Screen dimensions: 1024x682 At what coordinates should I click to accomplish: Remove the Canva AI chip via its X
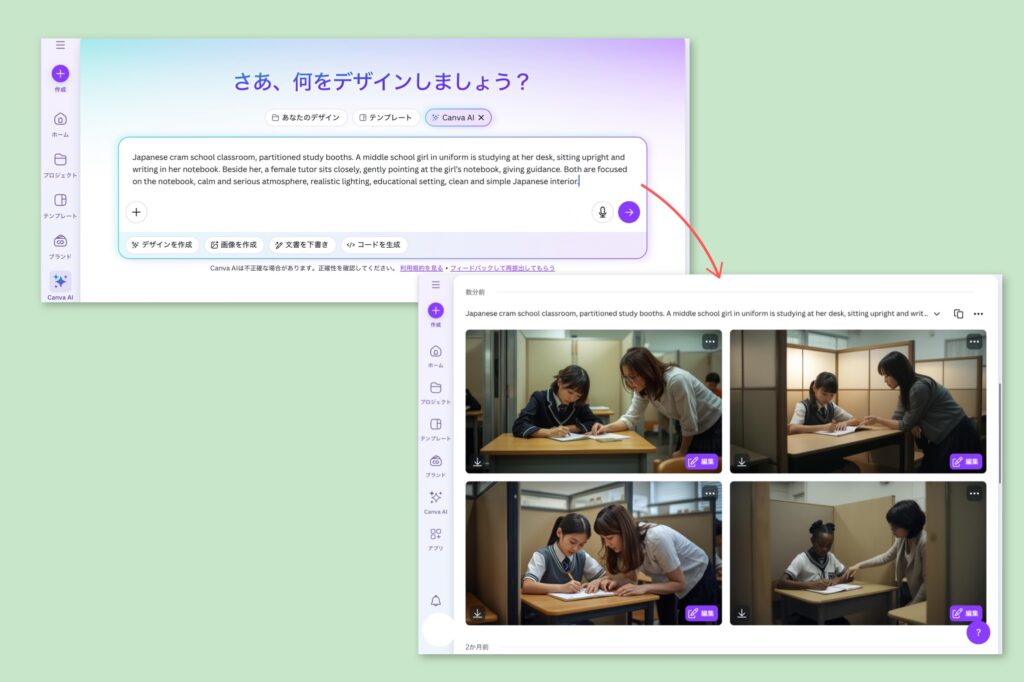tap(481, 118)
